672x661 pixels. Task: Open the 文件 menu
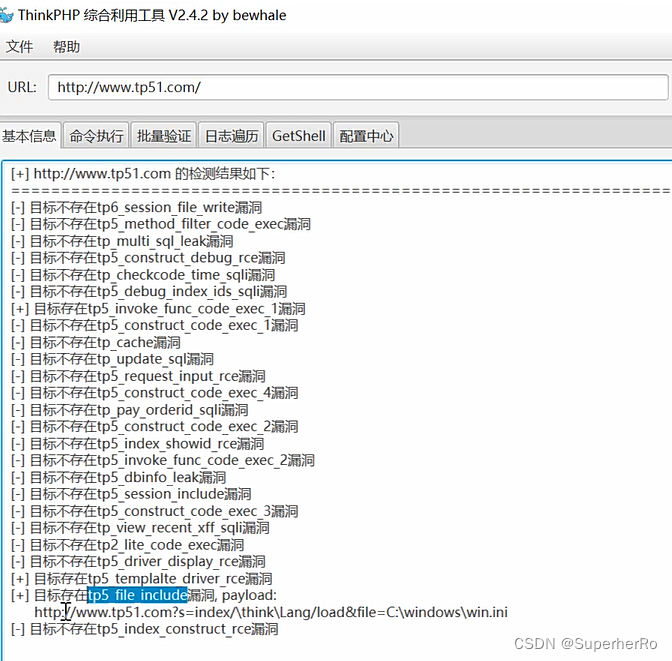[x=19, y=47]
